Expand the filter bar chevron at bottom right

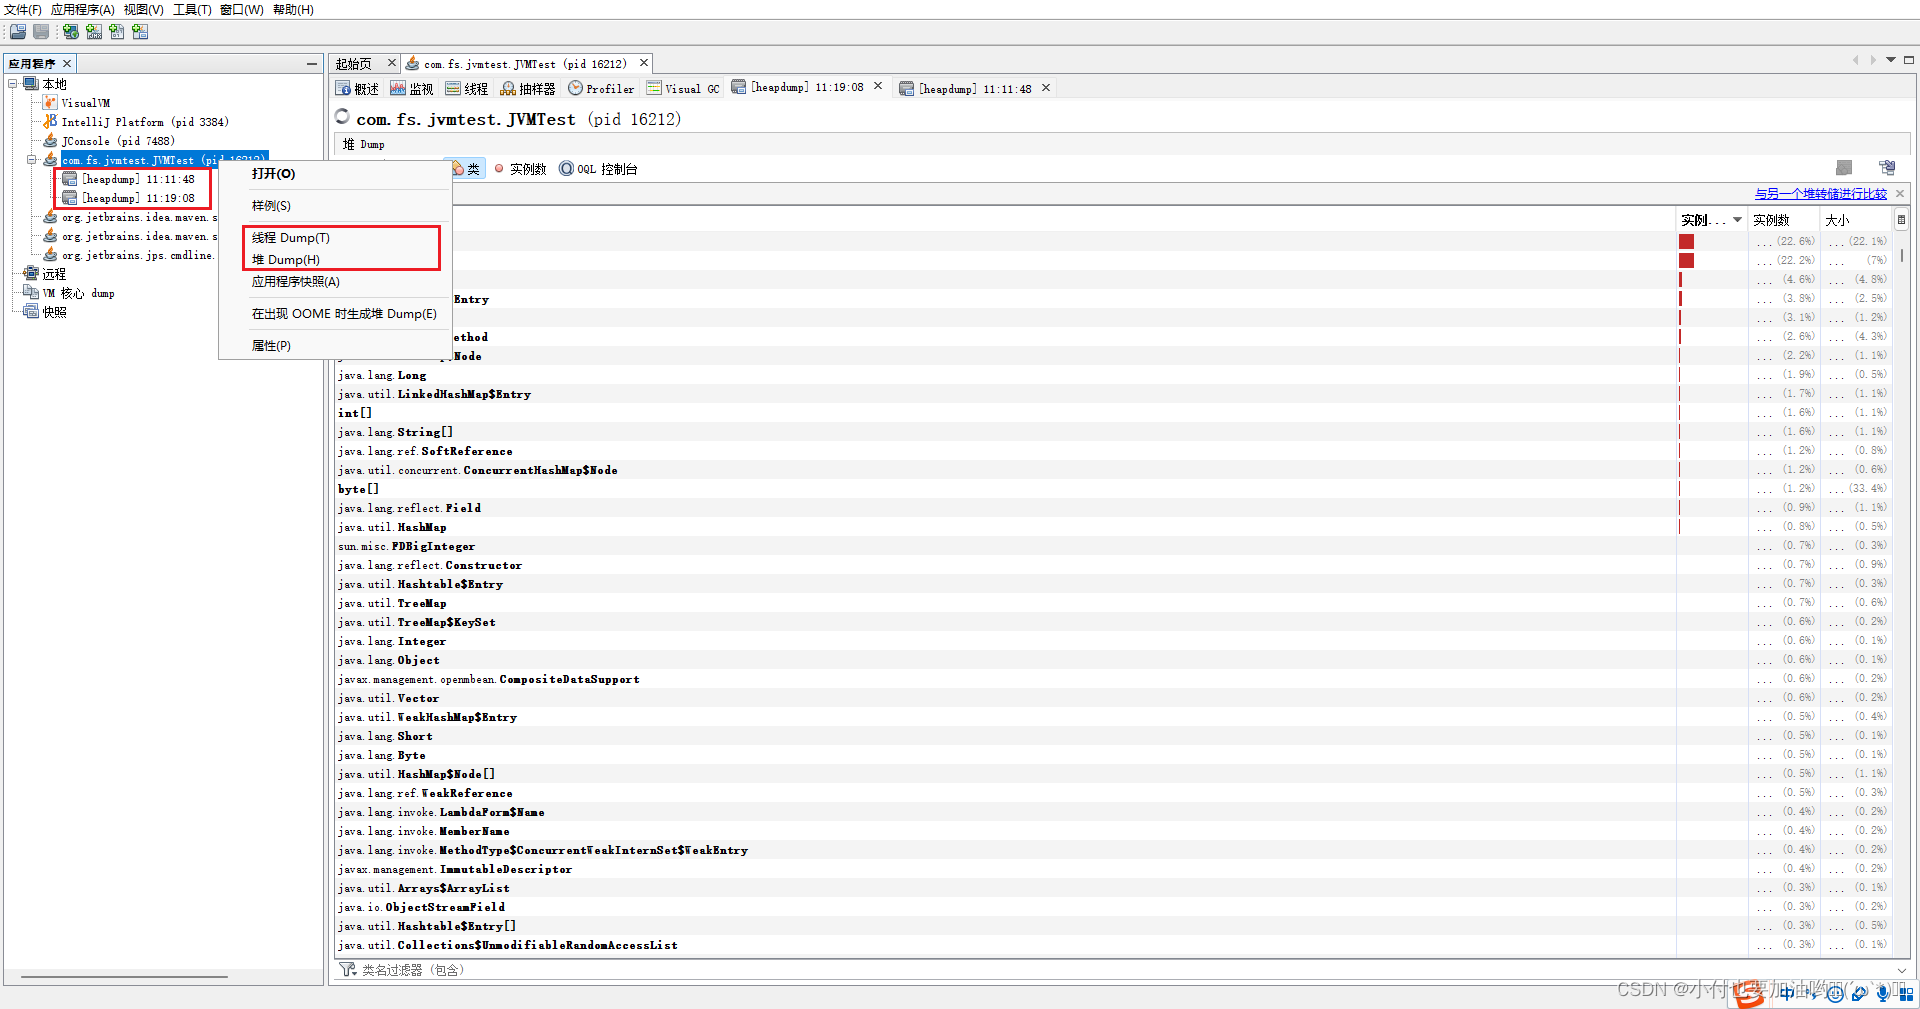tap(1901, 970)
